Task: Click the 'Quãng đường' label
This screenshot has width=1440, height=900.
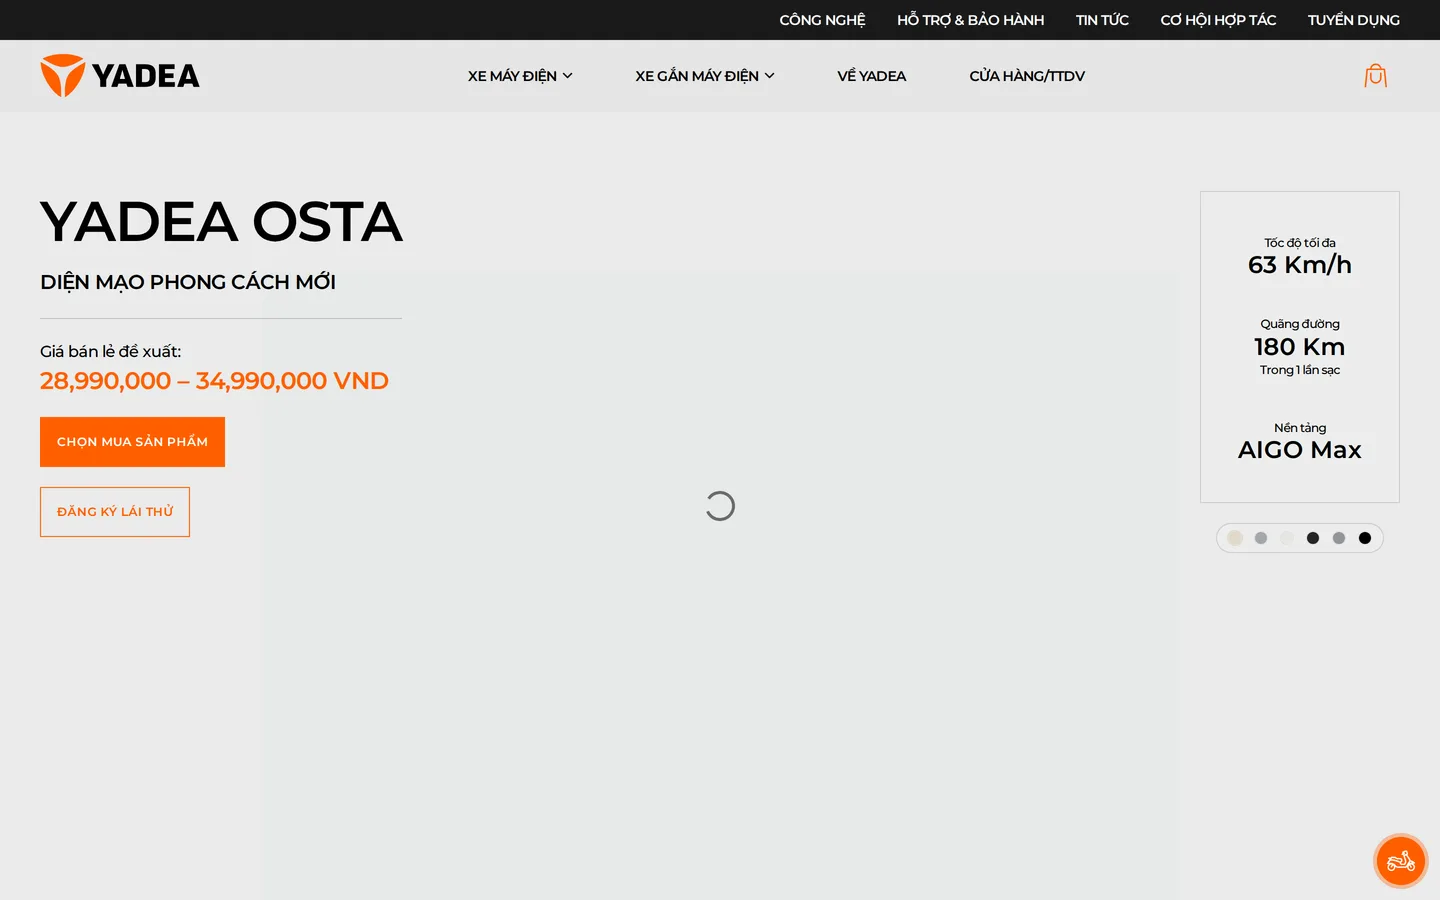Action: (x=1300, y=324)
